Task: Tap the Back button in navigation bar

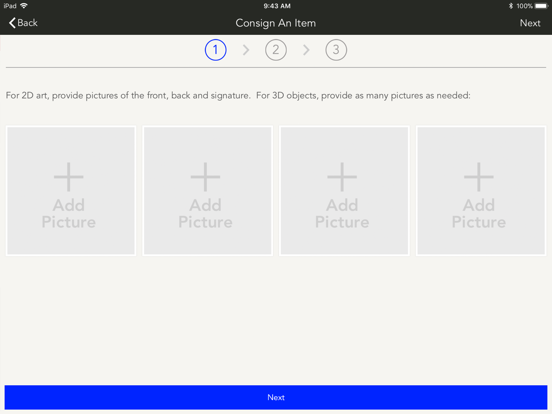Action: tap(23, 23)
